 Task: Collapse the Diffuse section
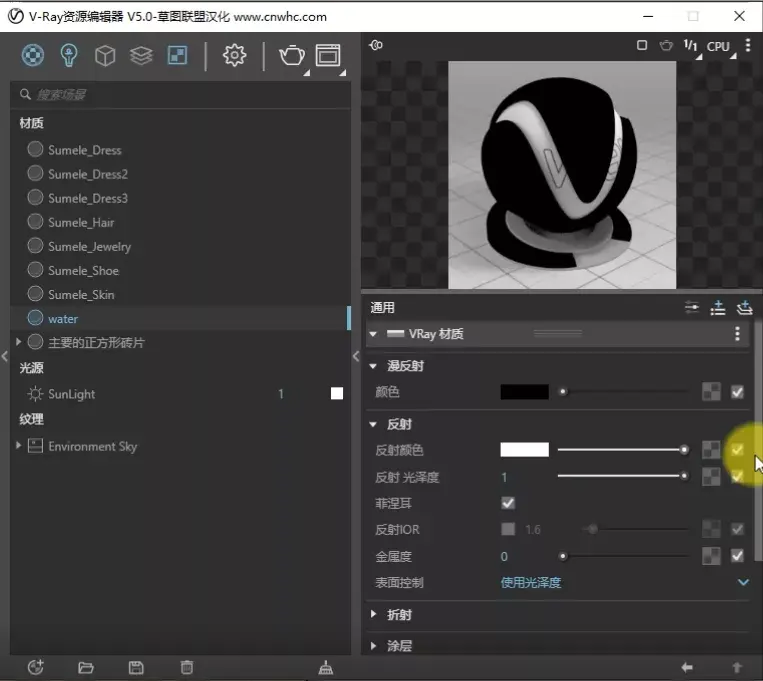pos(405,366)
